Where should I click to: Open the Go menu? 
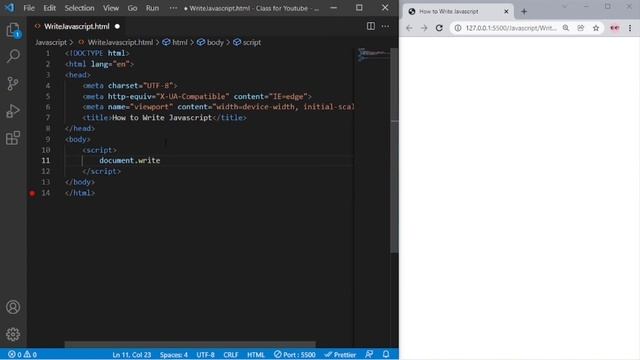point(132,8)
